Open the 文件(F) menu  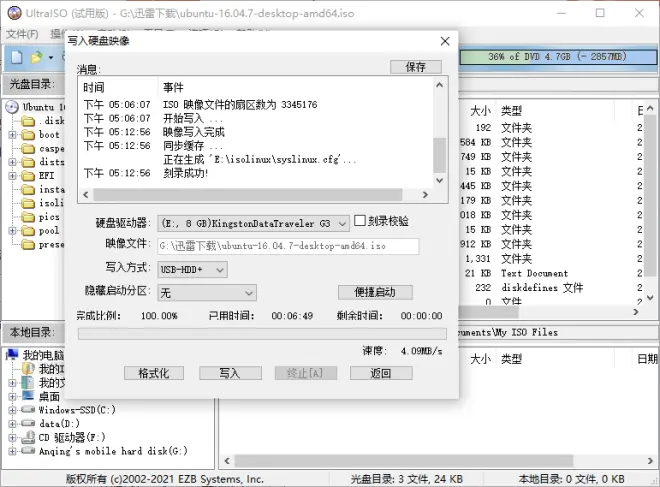tap(22, 34)
